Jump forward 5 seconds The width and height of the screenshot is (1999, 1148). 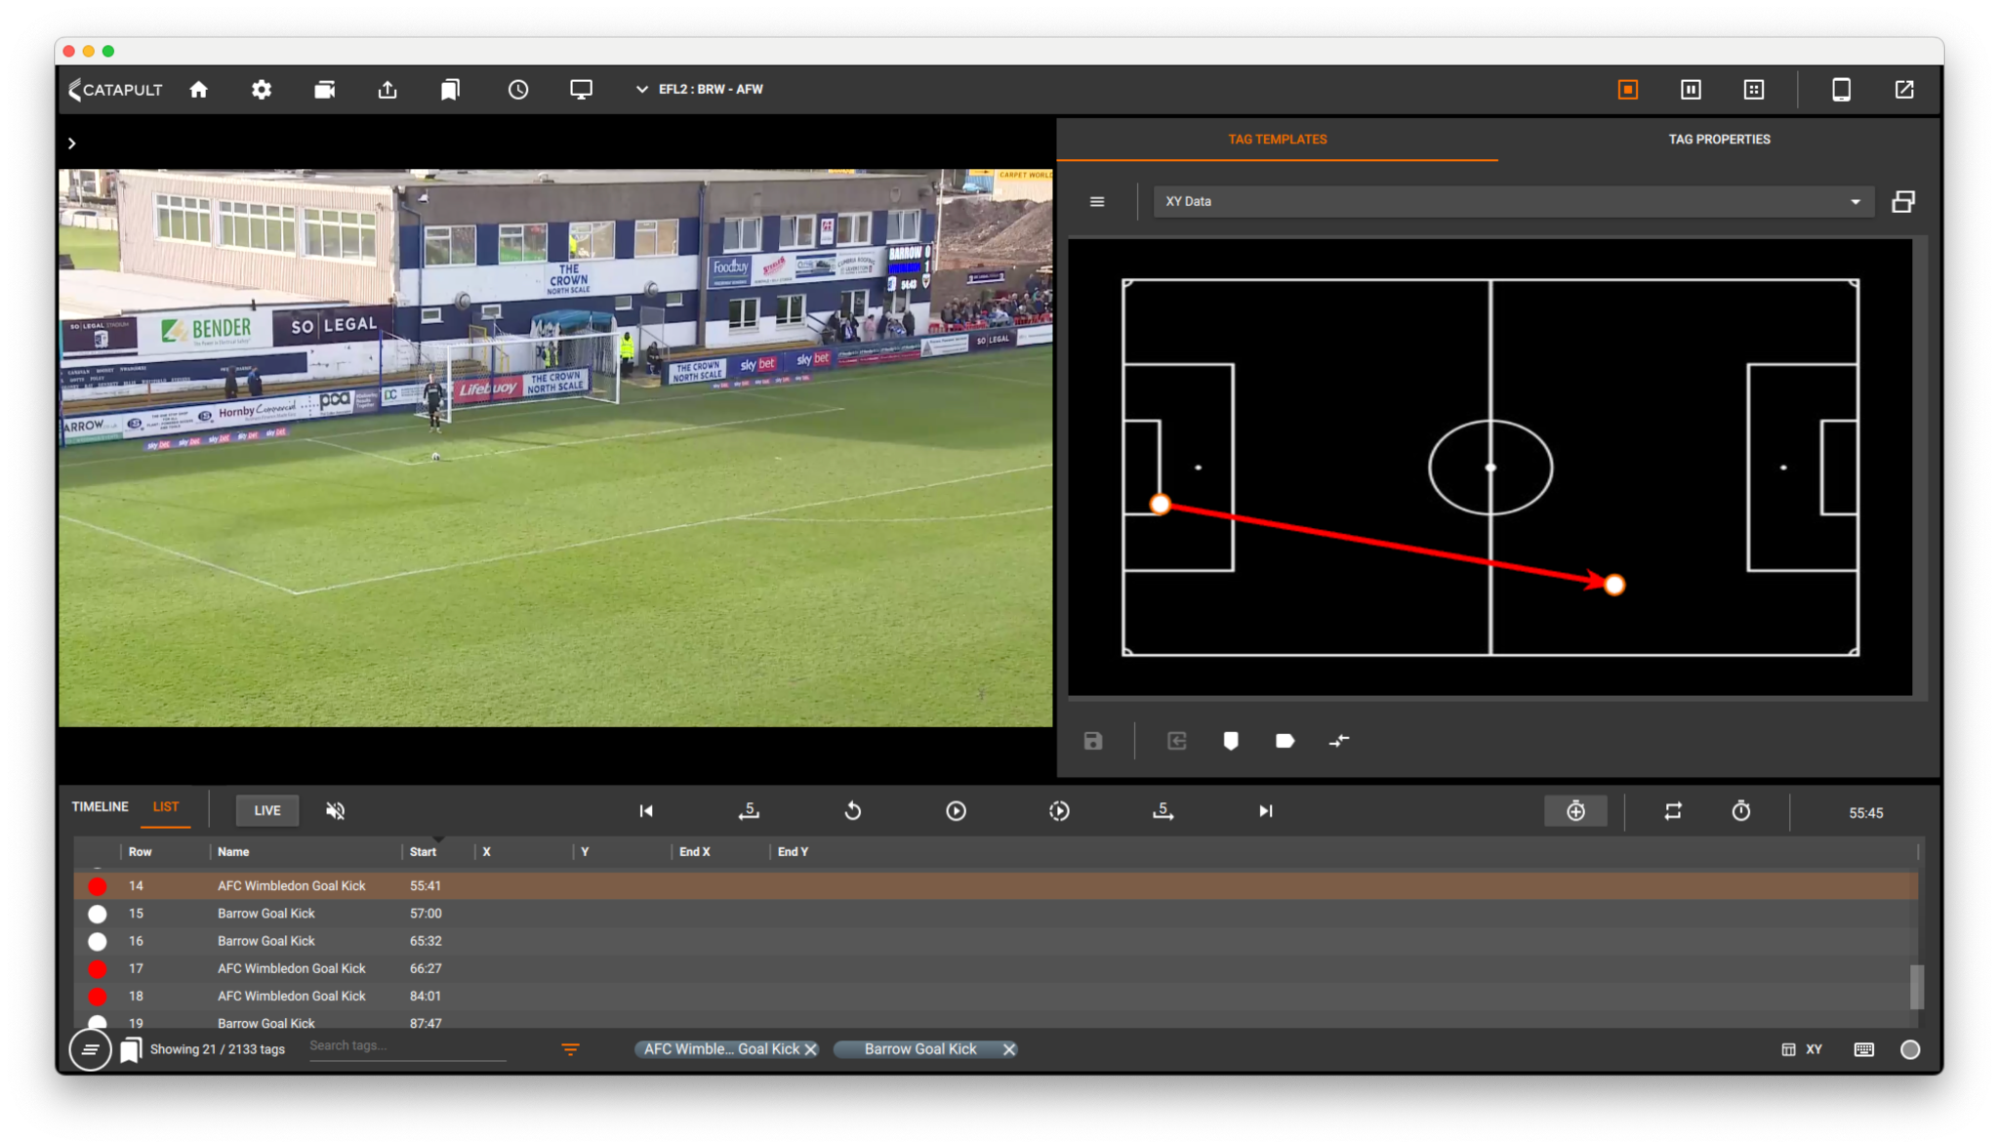1163,811
